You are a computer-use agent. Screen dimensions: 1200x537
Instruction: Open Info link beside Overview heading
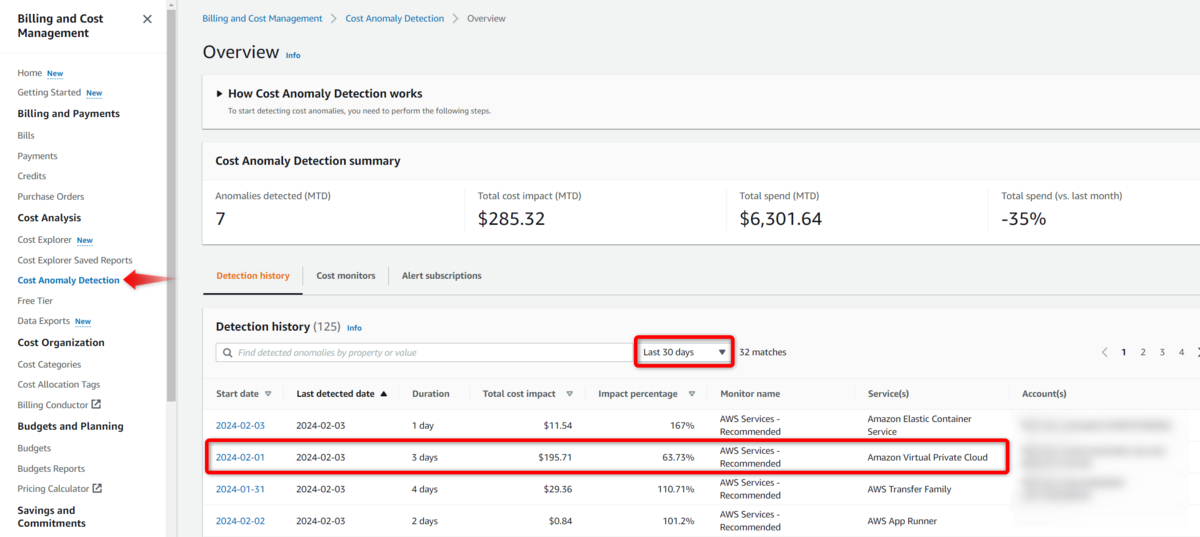[293, 55]
